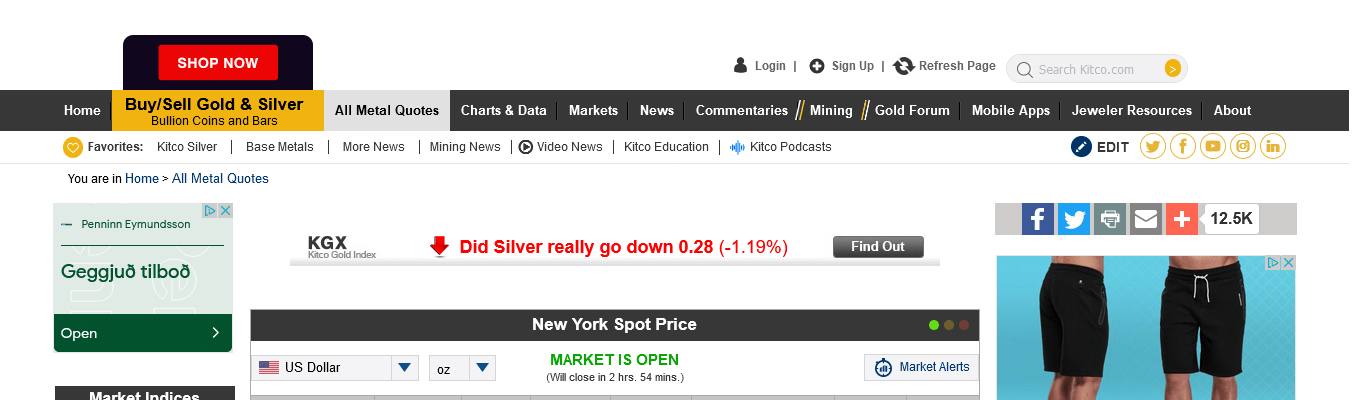This screenshot has height=400, width=1366.
Task: Share the page by email envelope icon
Action: coord(1145,219)
